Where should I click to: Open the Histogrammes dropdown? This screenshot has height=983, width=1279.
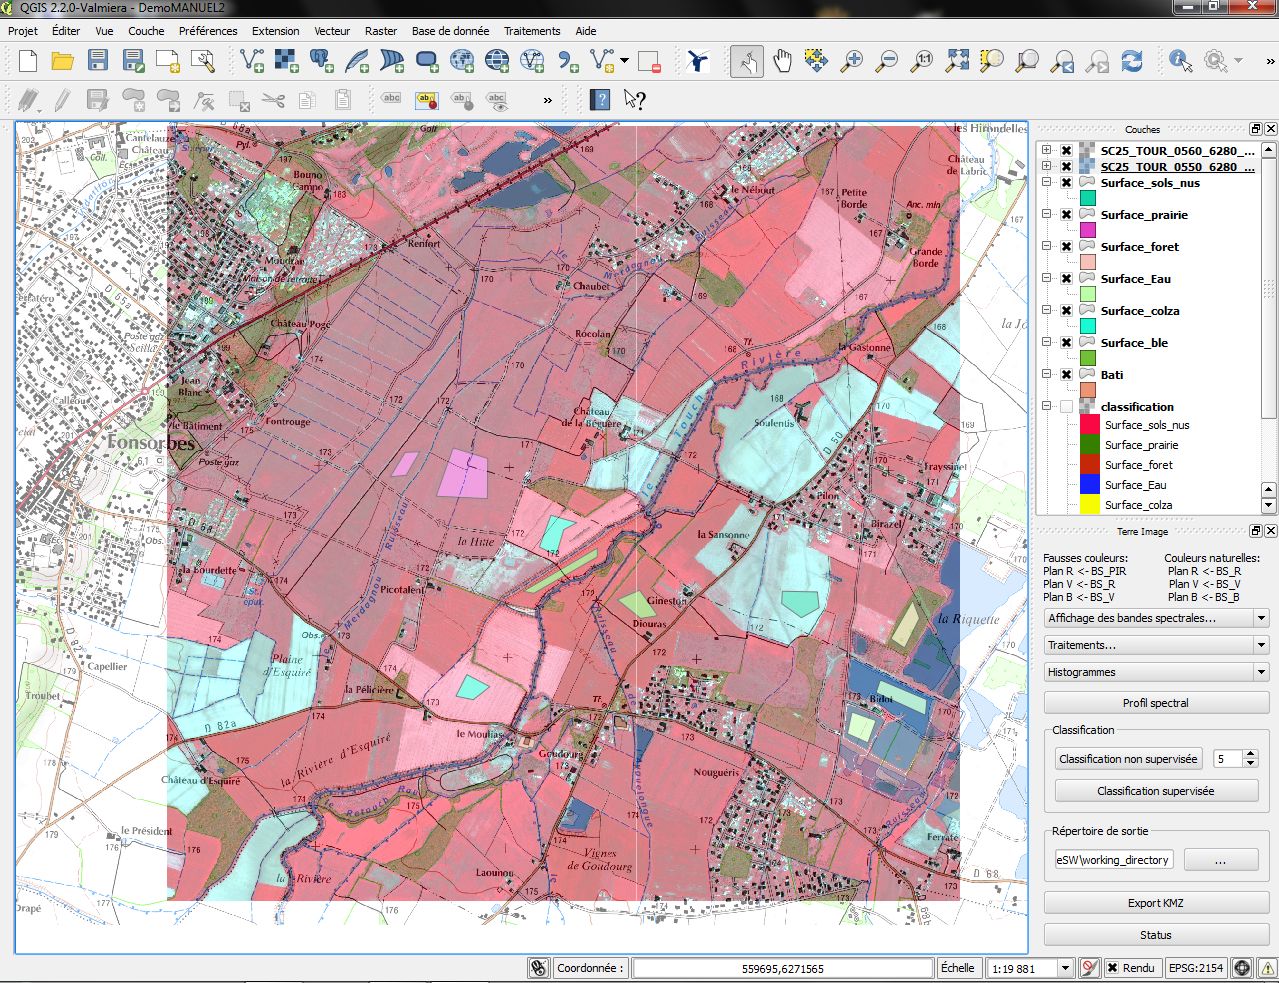(x=1156, y=672)
